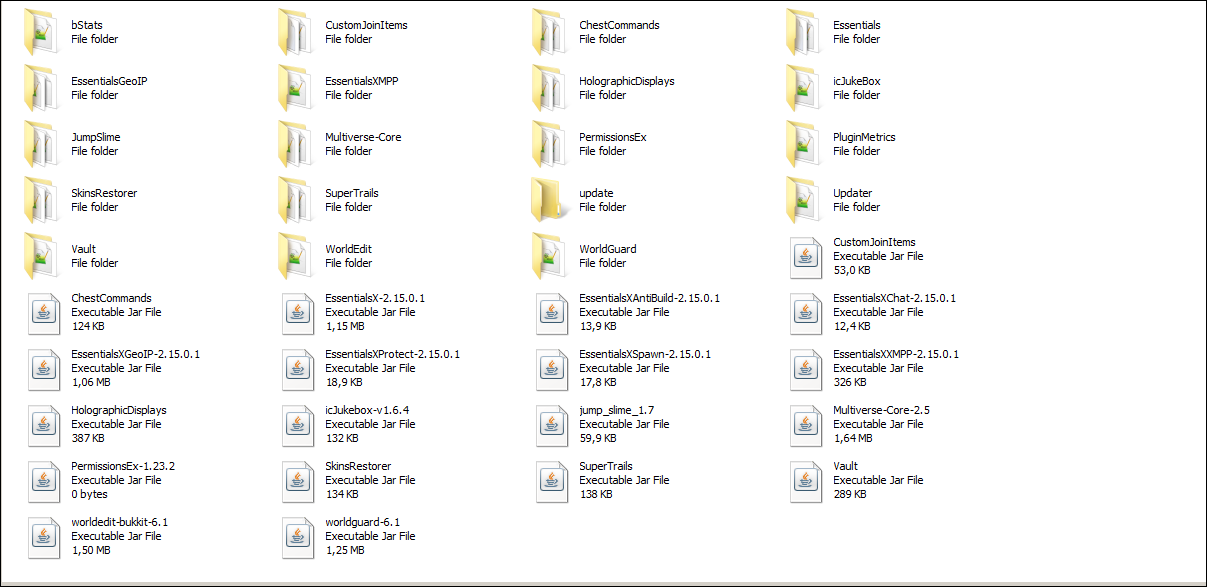
Task: Select the worldedit-bukkit-6.1 jar icon
Action: (44, 537)
